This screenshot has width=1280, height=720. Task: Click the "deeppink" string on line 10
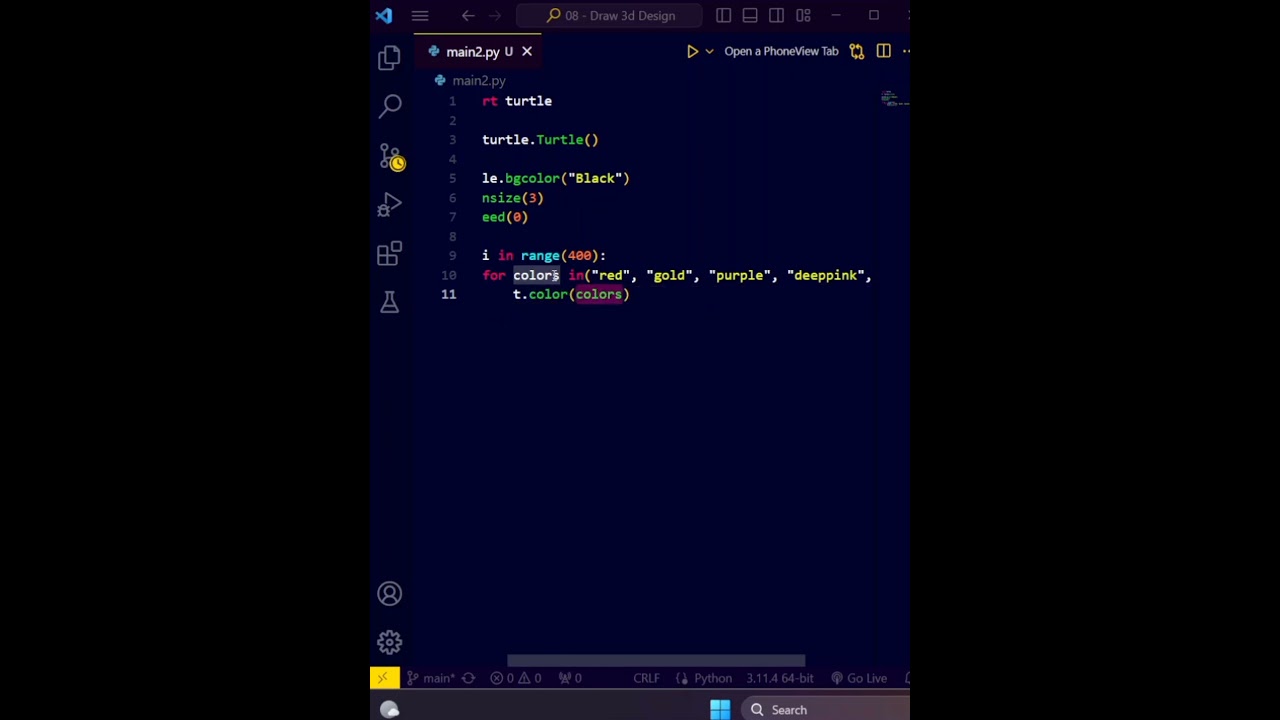[826, 275]
